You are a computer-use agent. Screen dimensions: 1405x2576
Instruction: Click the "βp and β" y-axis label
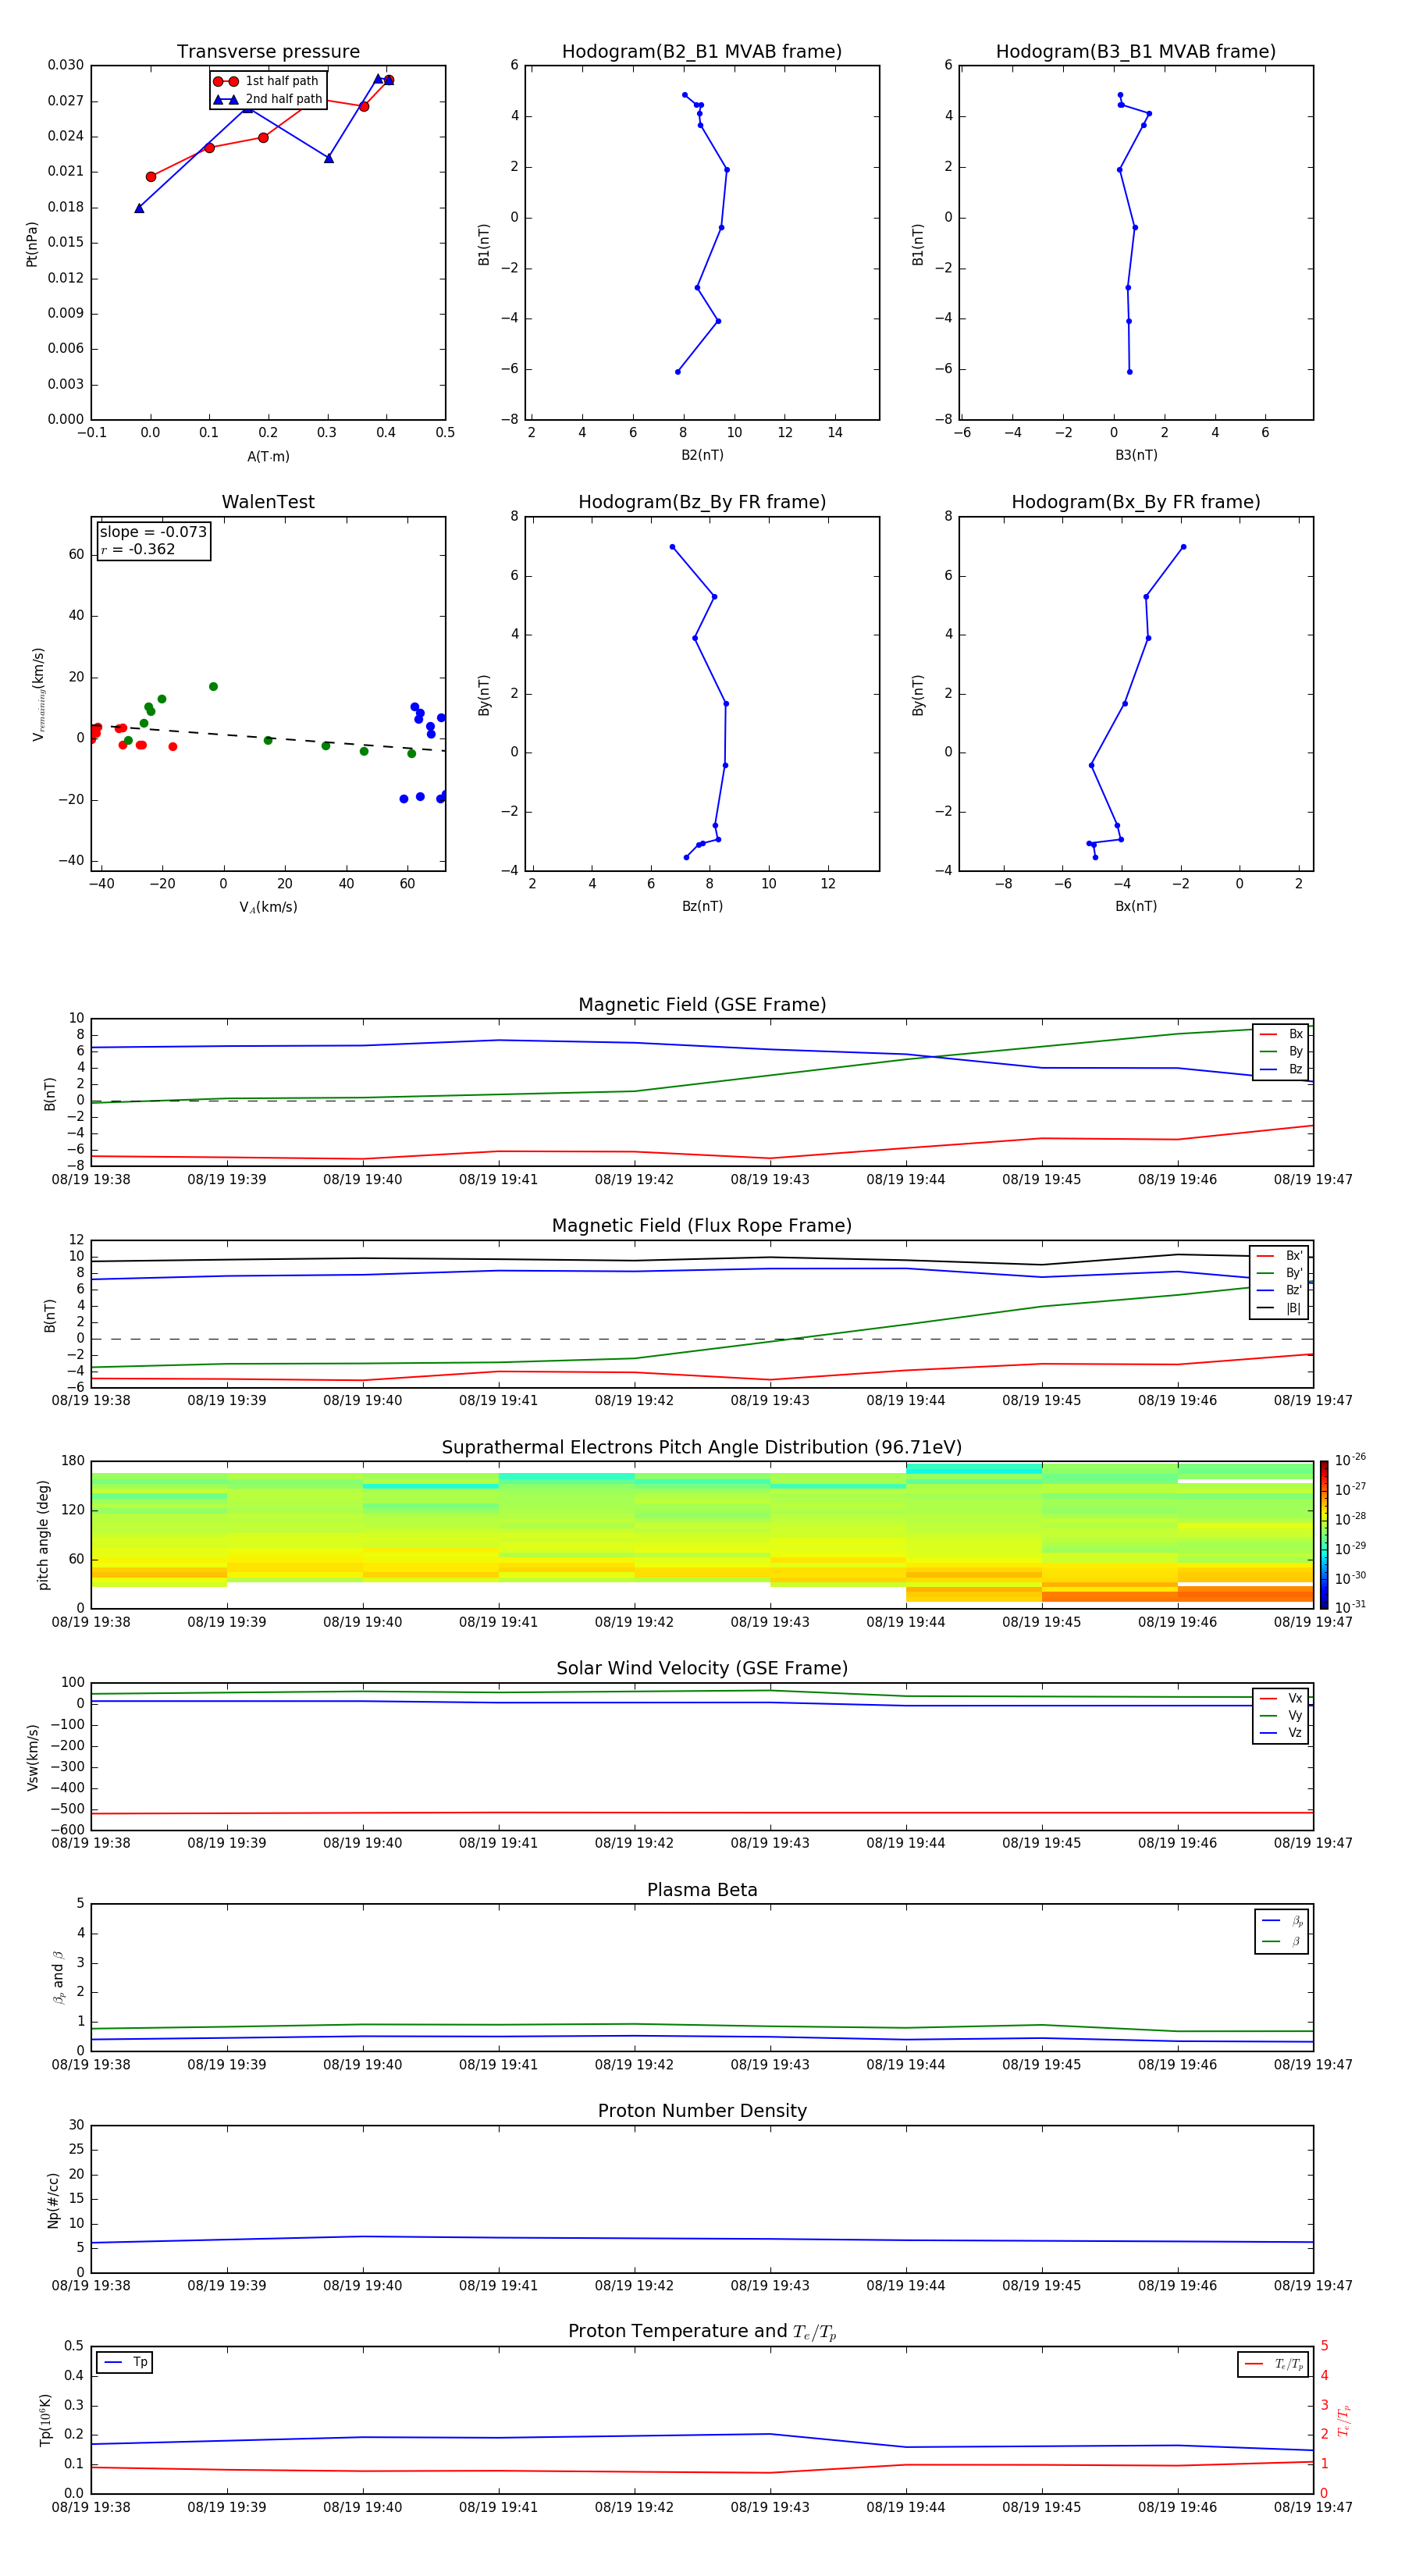point(58,1978)
